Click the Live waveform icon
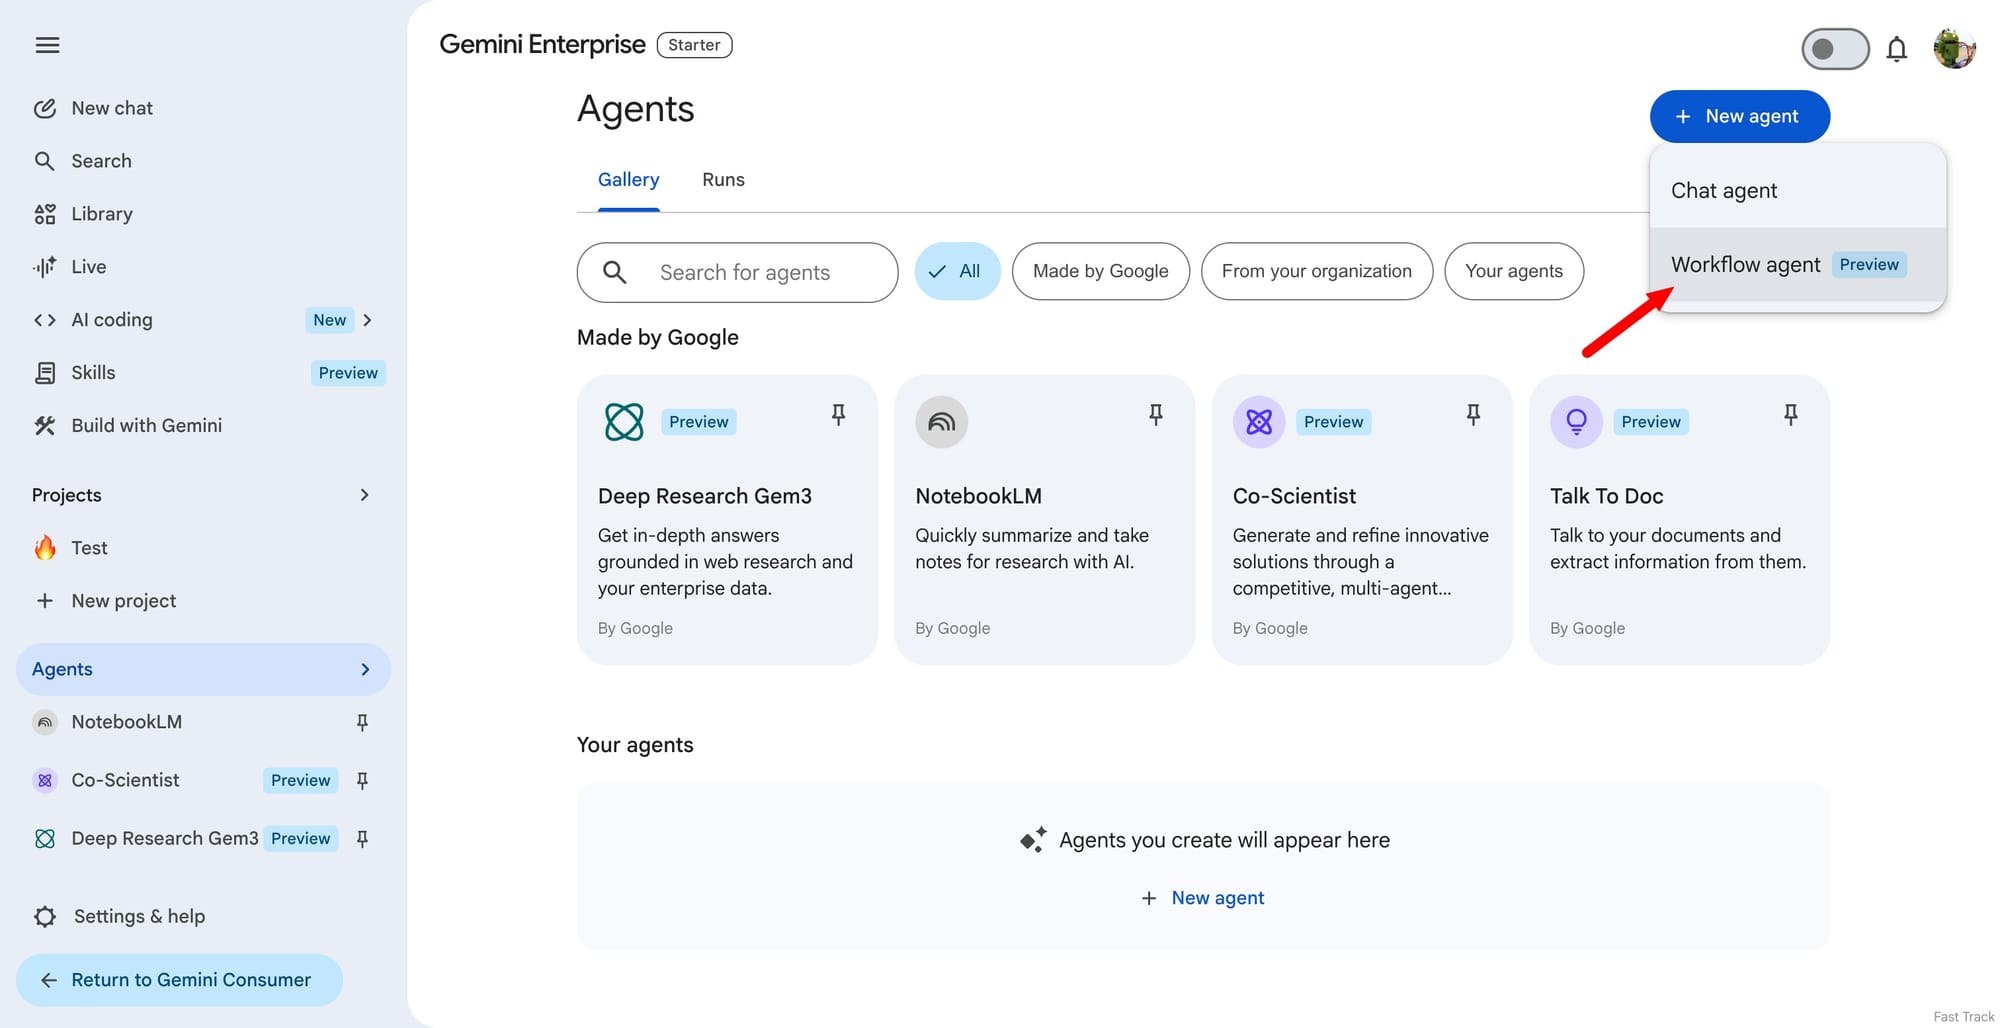The height and width of the screenshot is (1028, 2000). (45, 267)
